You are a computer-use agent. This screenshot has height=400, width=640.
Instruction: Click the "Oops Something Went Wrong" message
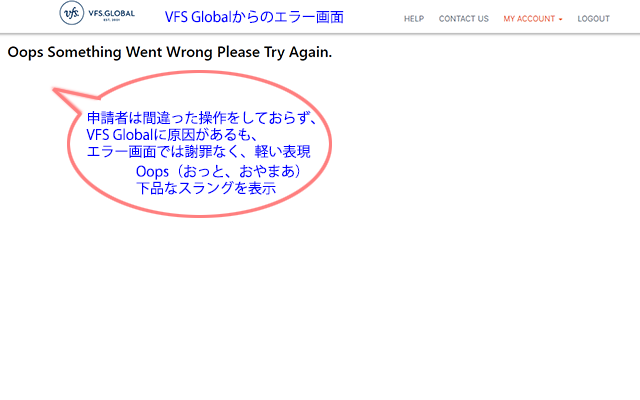click(x=170, y=52)
